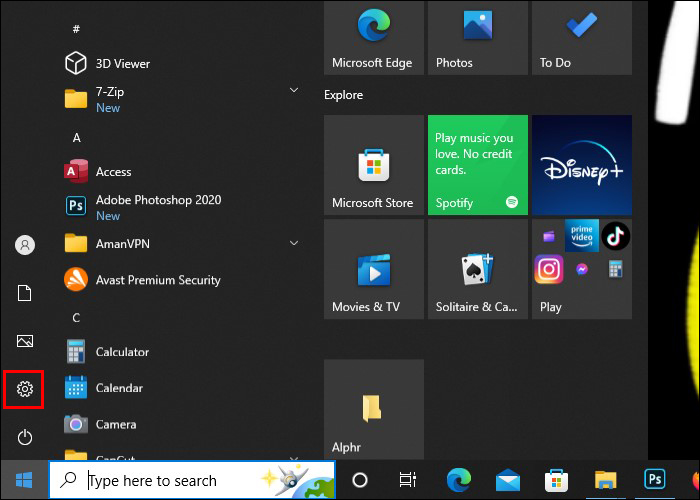700x500 pixels.
Task: Expand the AmanVPN folder chevron
Action: point(294,243)
